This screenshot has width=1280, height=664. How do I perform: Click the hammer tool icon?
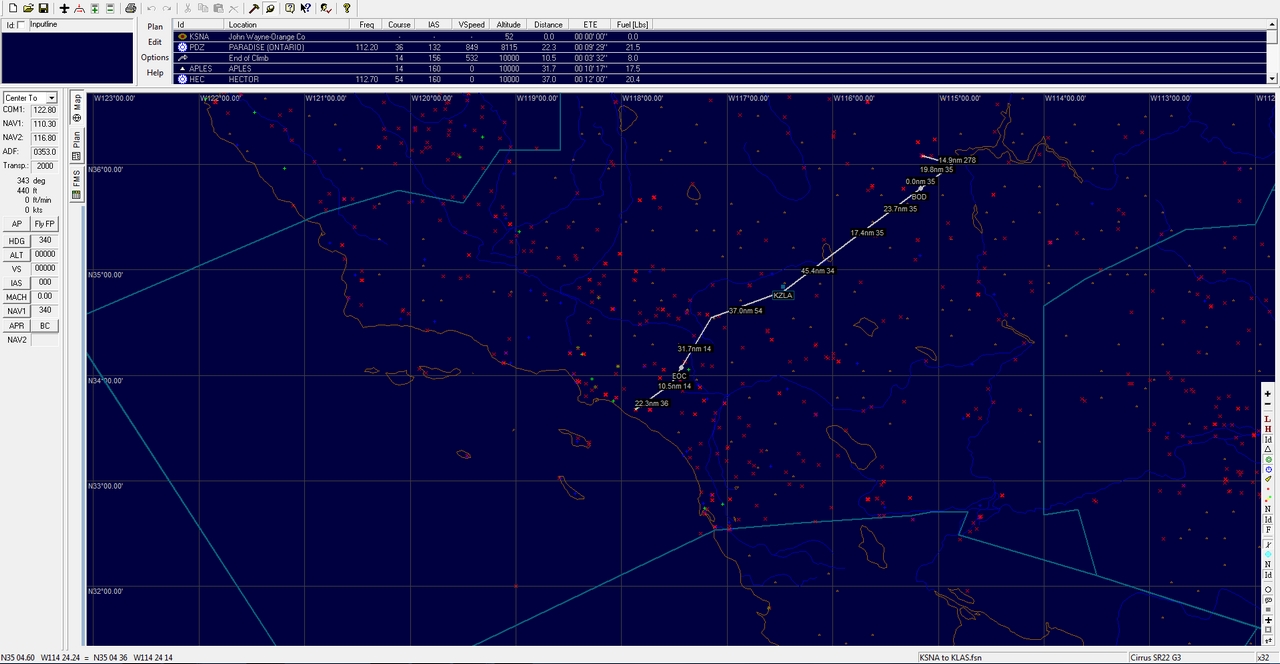tap(254, 8)
